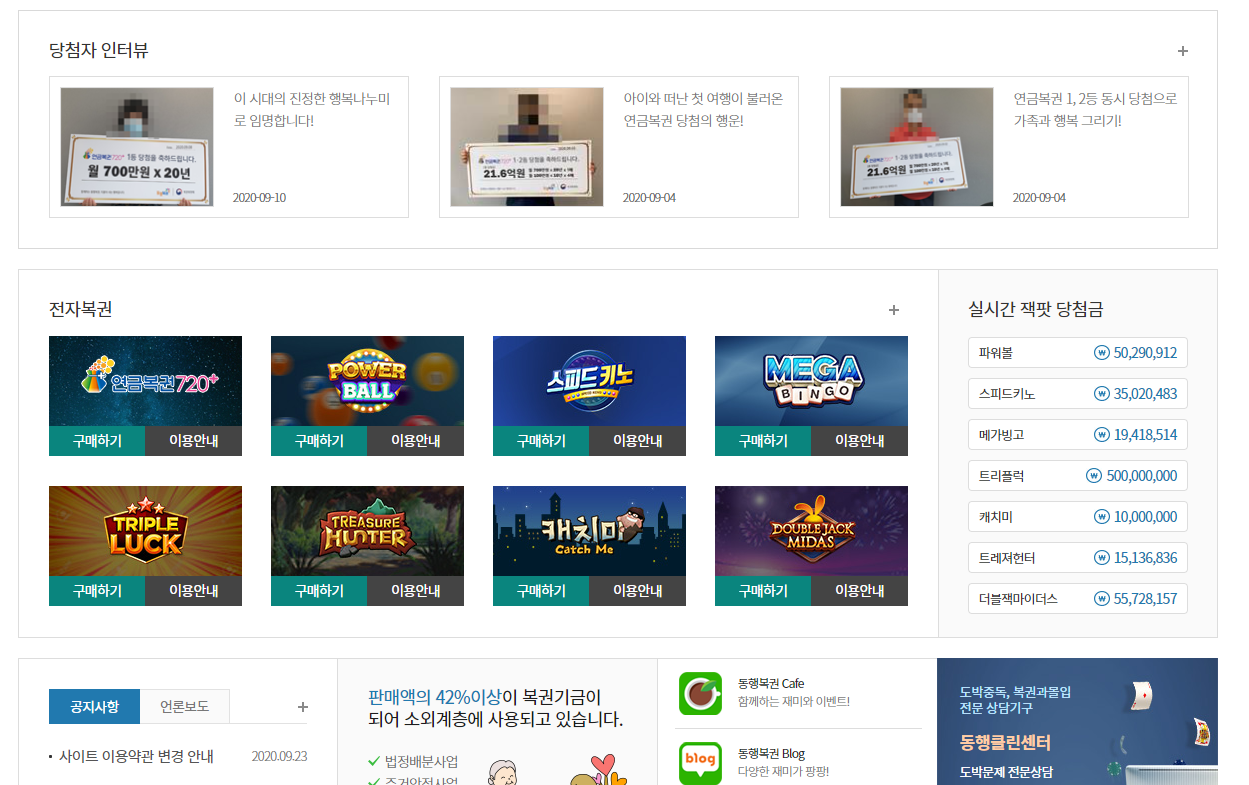Viewport: 1249px width, 785px height.
Task: Click 구매하기 under Treasure Hunter
Action: [x=319, y=591]
